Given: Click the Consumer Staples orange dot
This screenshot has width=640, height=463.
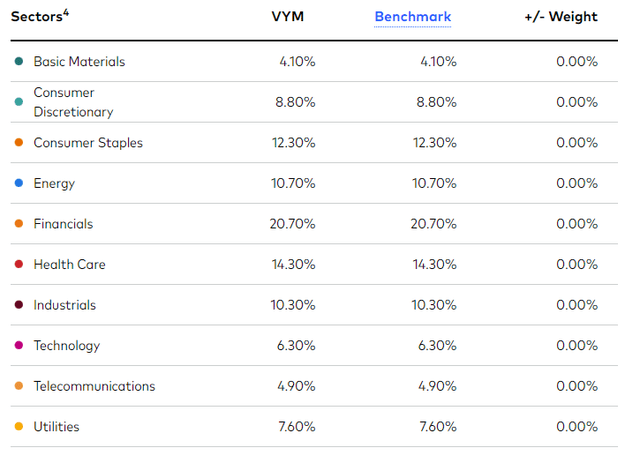Looking at the screenshot, I should [x=19, y=142].
